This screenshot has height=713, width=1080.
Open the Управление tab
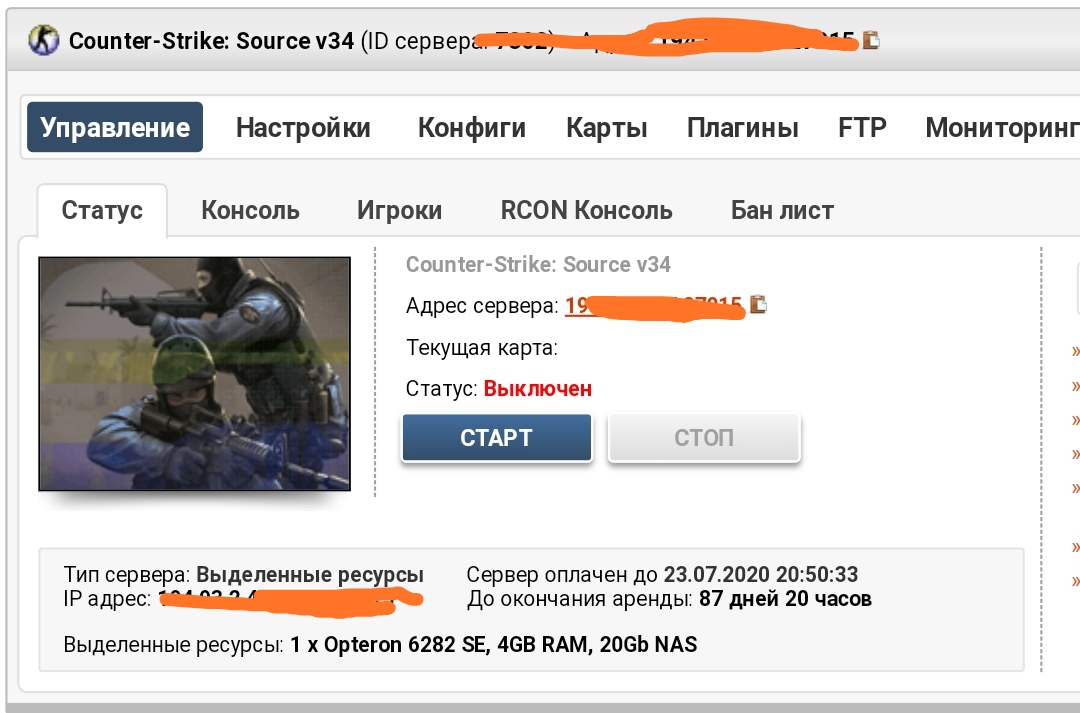tap(115, 127)
